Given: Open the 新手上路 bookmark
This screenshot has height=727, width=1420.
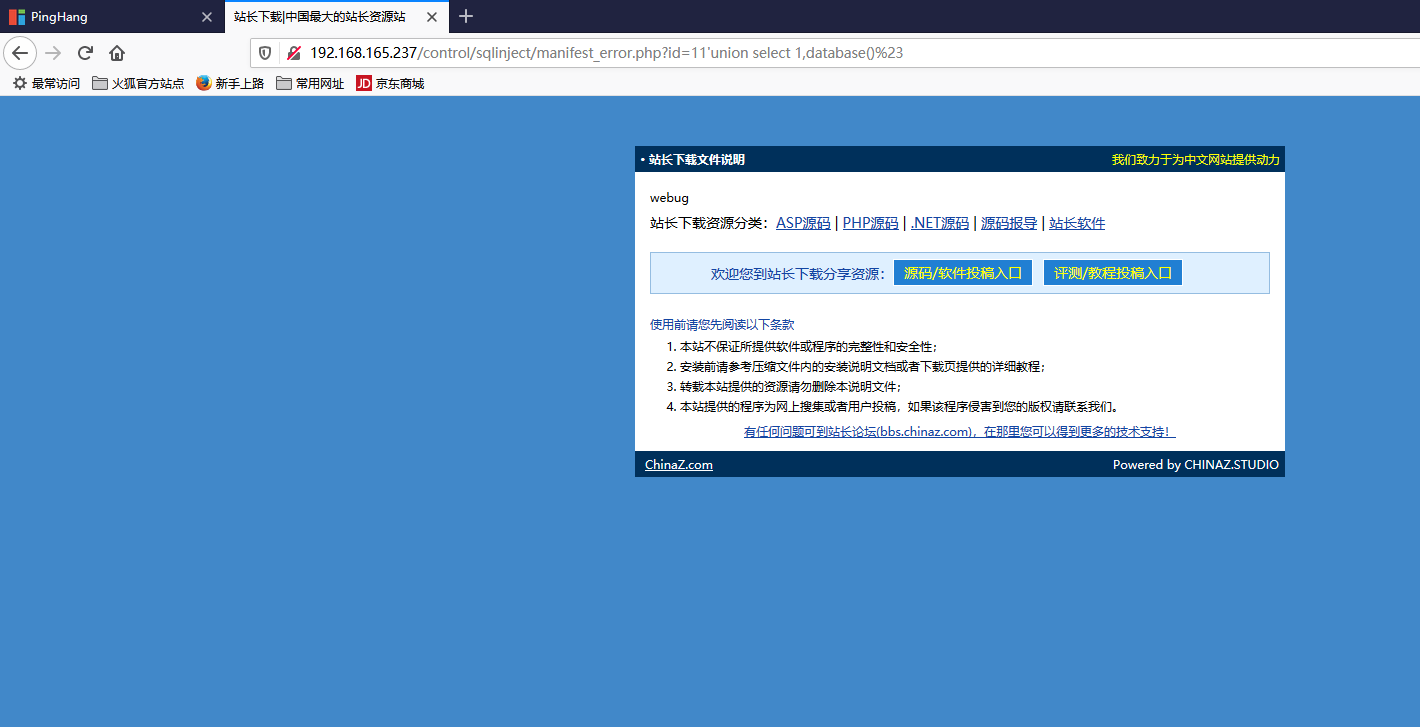Looking at the screenshot, I should coord(230,84).
